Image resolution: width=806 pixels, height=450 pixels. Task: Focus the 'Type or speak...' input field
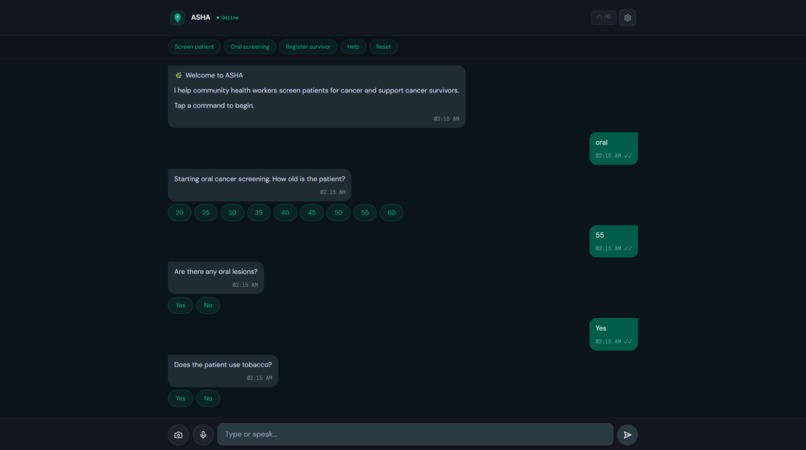[x=415, y=435]
